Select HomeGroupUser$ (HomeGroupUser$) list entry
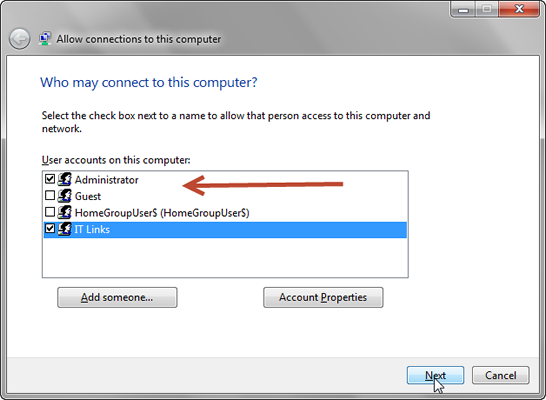Screen dimensions: 546x400 coord(162,213)
